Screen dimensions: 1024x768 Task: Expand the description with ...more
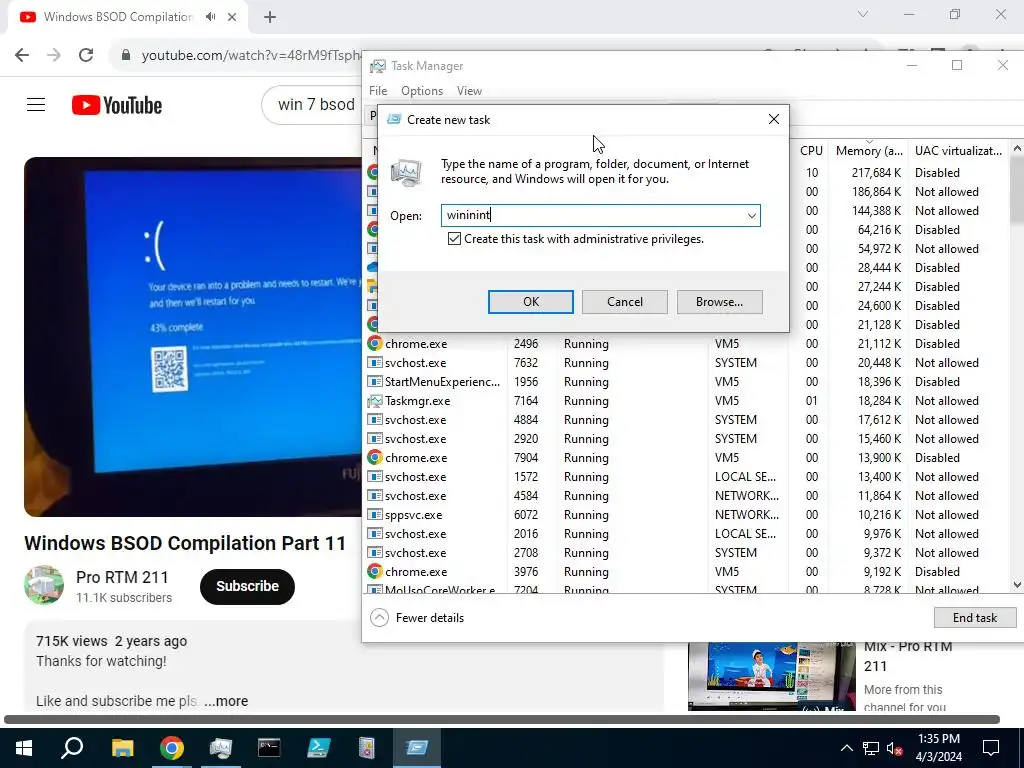pos(225,701)
